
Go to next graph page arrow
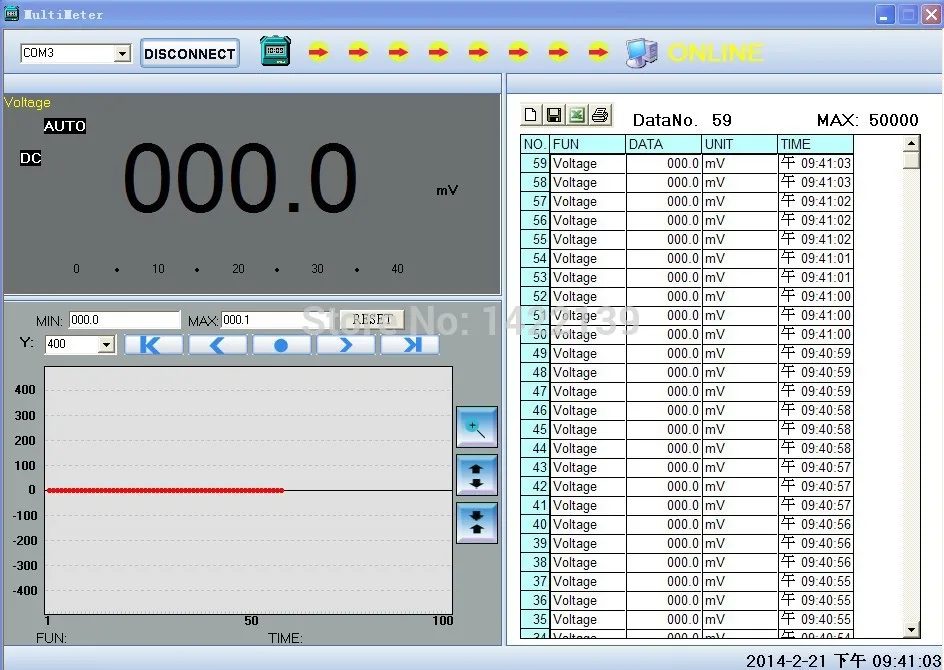(x=346, y=345)
